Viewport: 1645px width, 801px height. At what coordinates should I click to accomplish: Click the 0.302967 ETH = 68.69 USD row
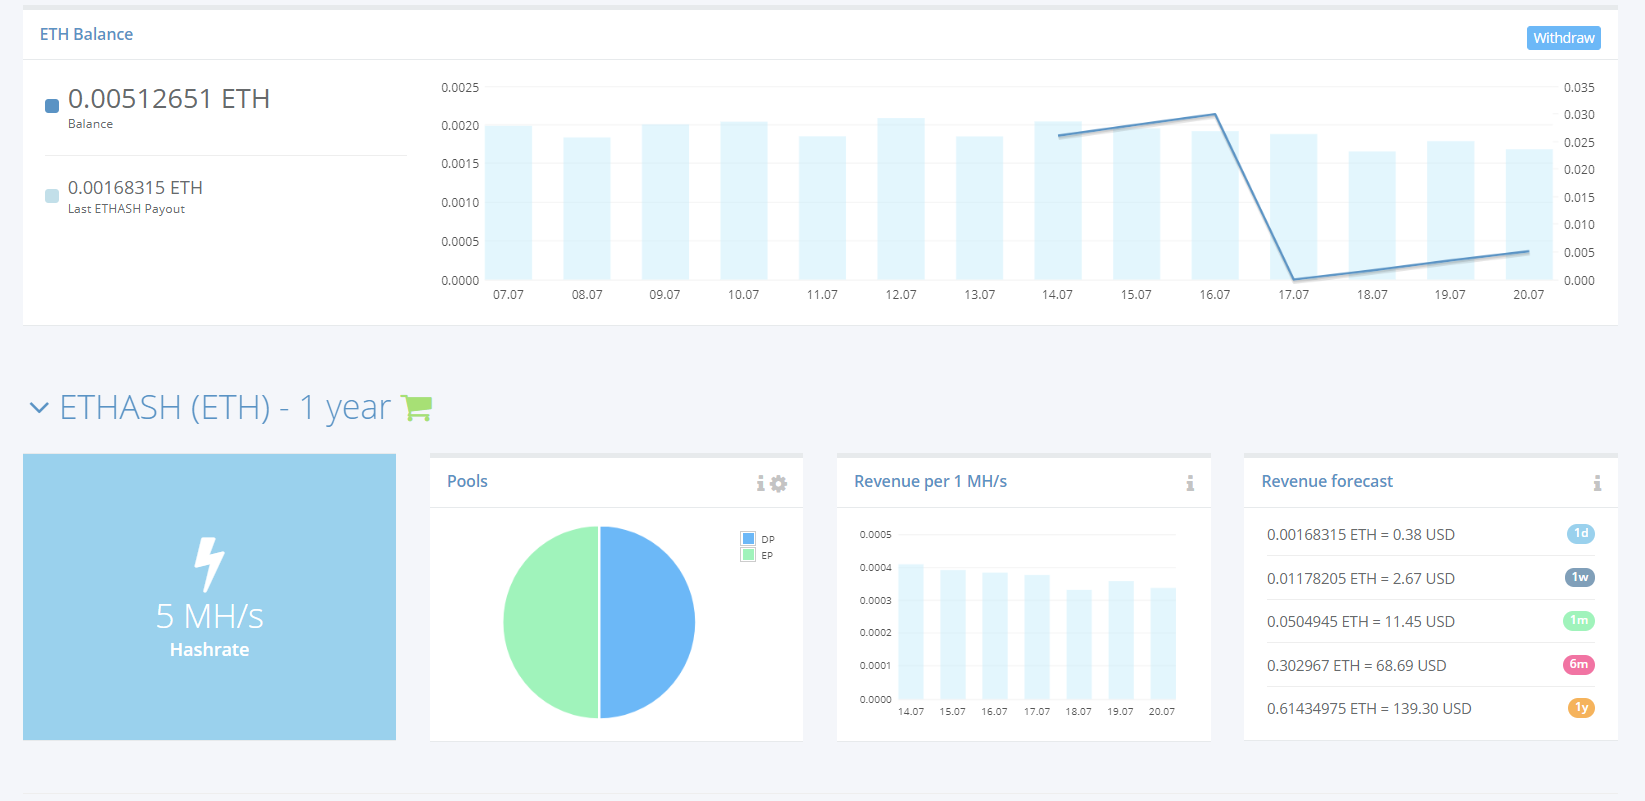(1430, 665)
